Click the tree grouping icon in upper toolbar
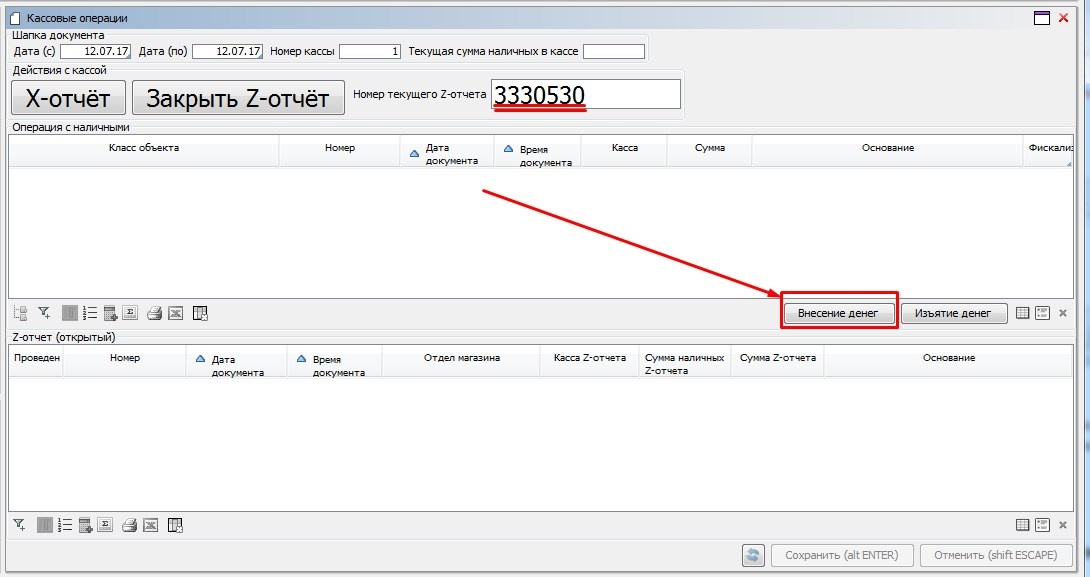This screenshot has height=577, width=1090. 20,313
